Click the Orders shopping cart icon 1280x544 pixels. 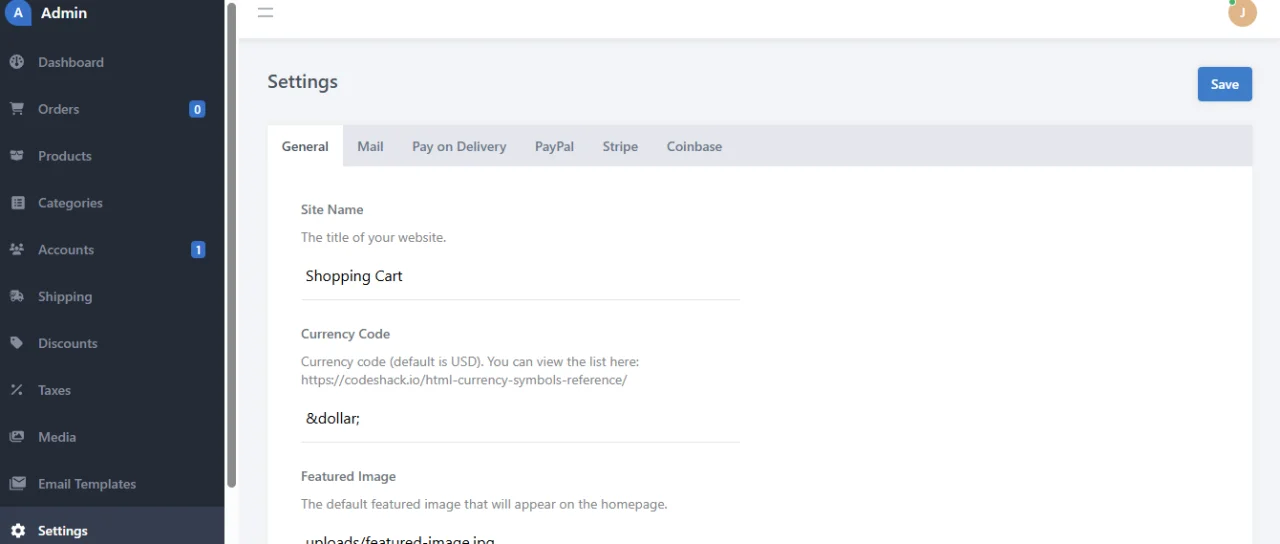17,109
